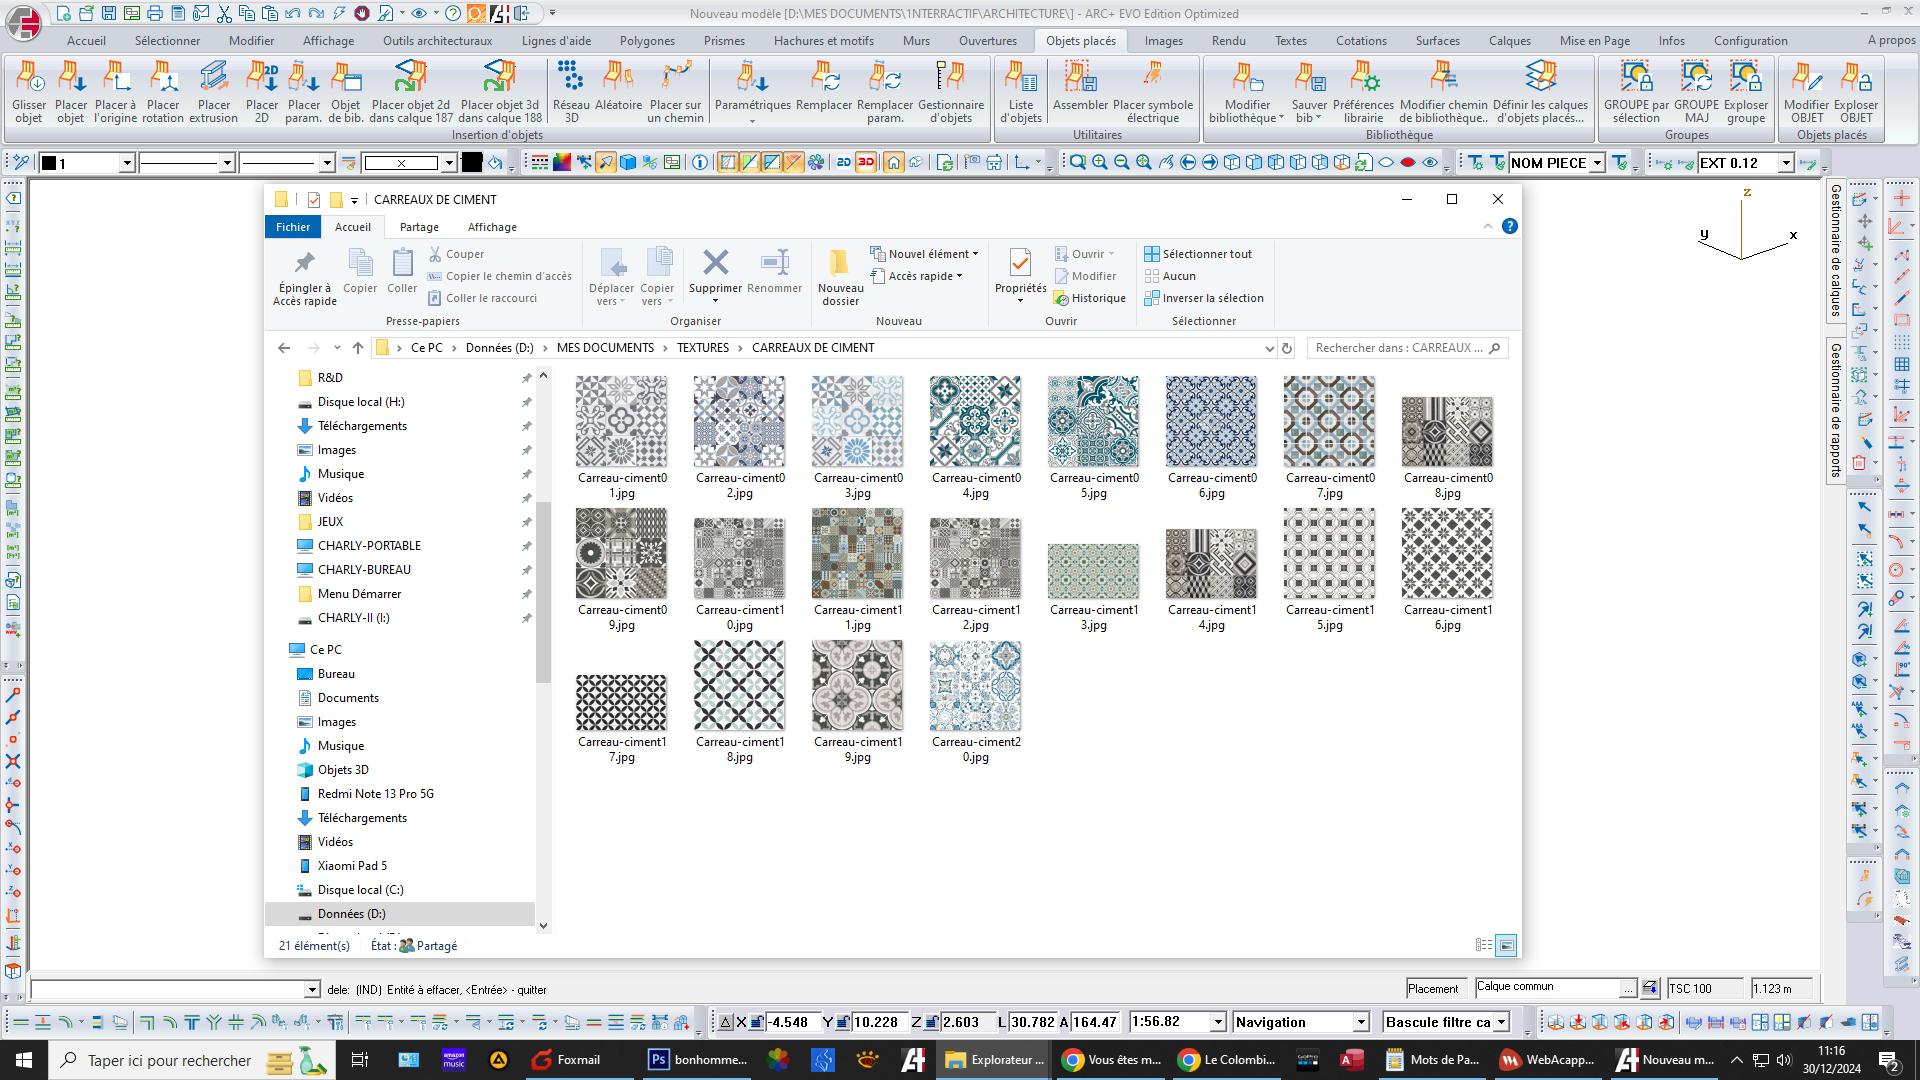Open the Navigation mode dropdown
The height and width of the screenshot is (1080, 1920).
click(1360, 1022)
